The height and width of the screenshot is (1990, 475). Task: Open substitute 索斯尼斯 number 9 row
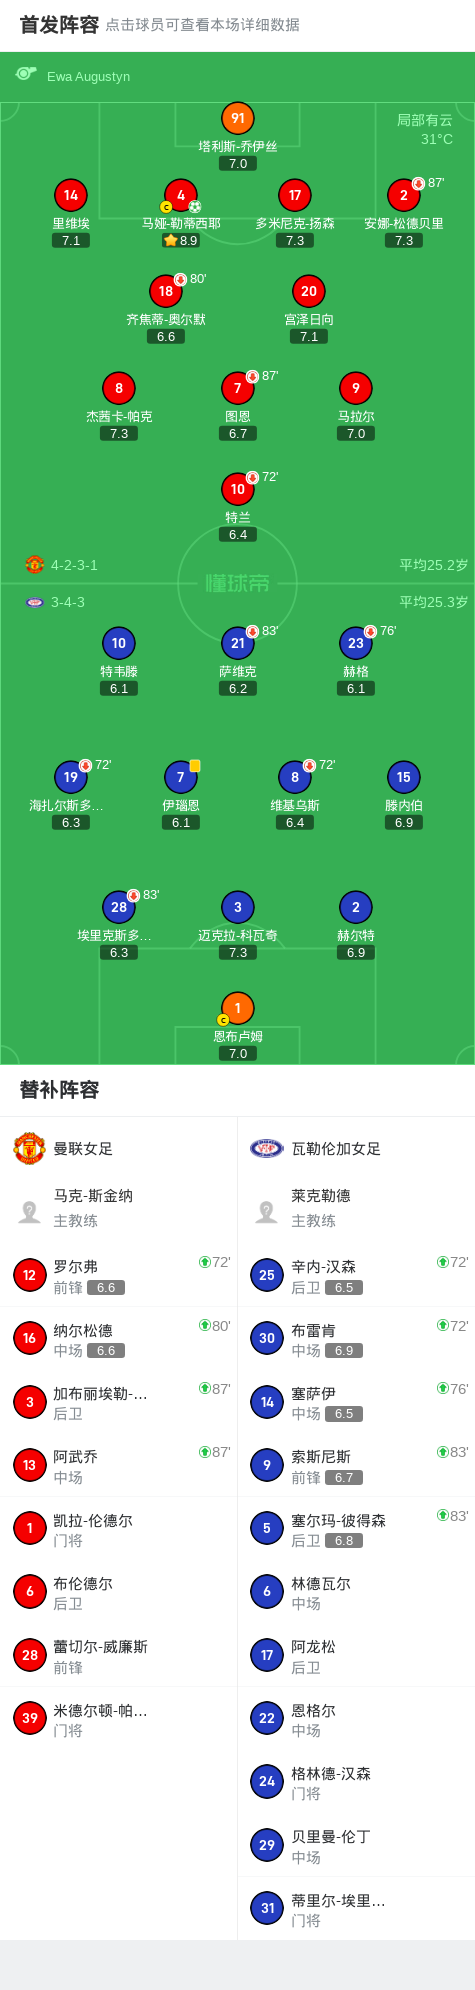click(356, 1466)
